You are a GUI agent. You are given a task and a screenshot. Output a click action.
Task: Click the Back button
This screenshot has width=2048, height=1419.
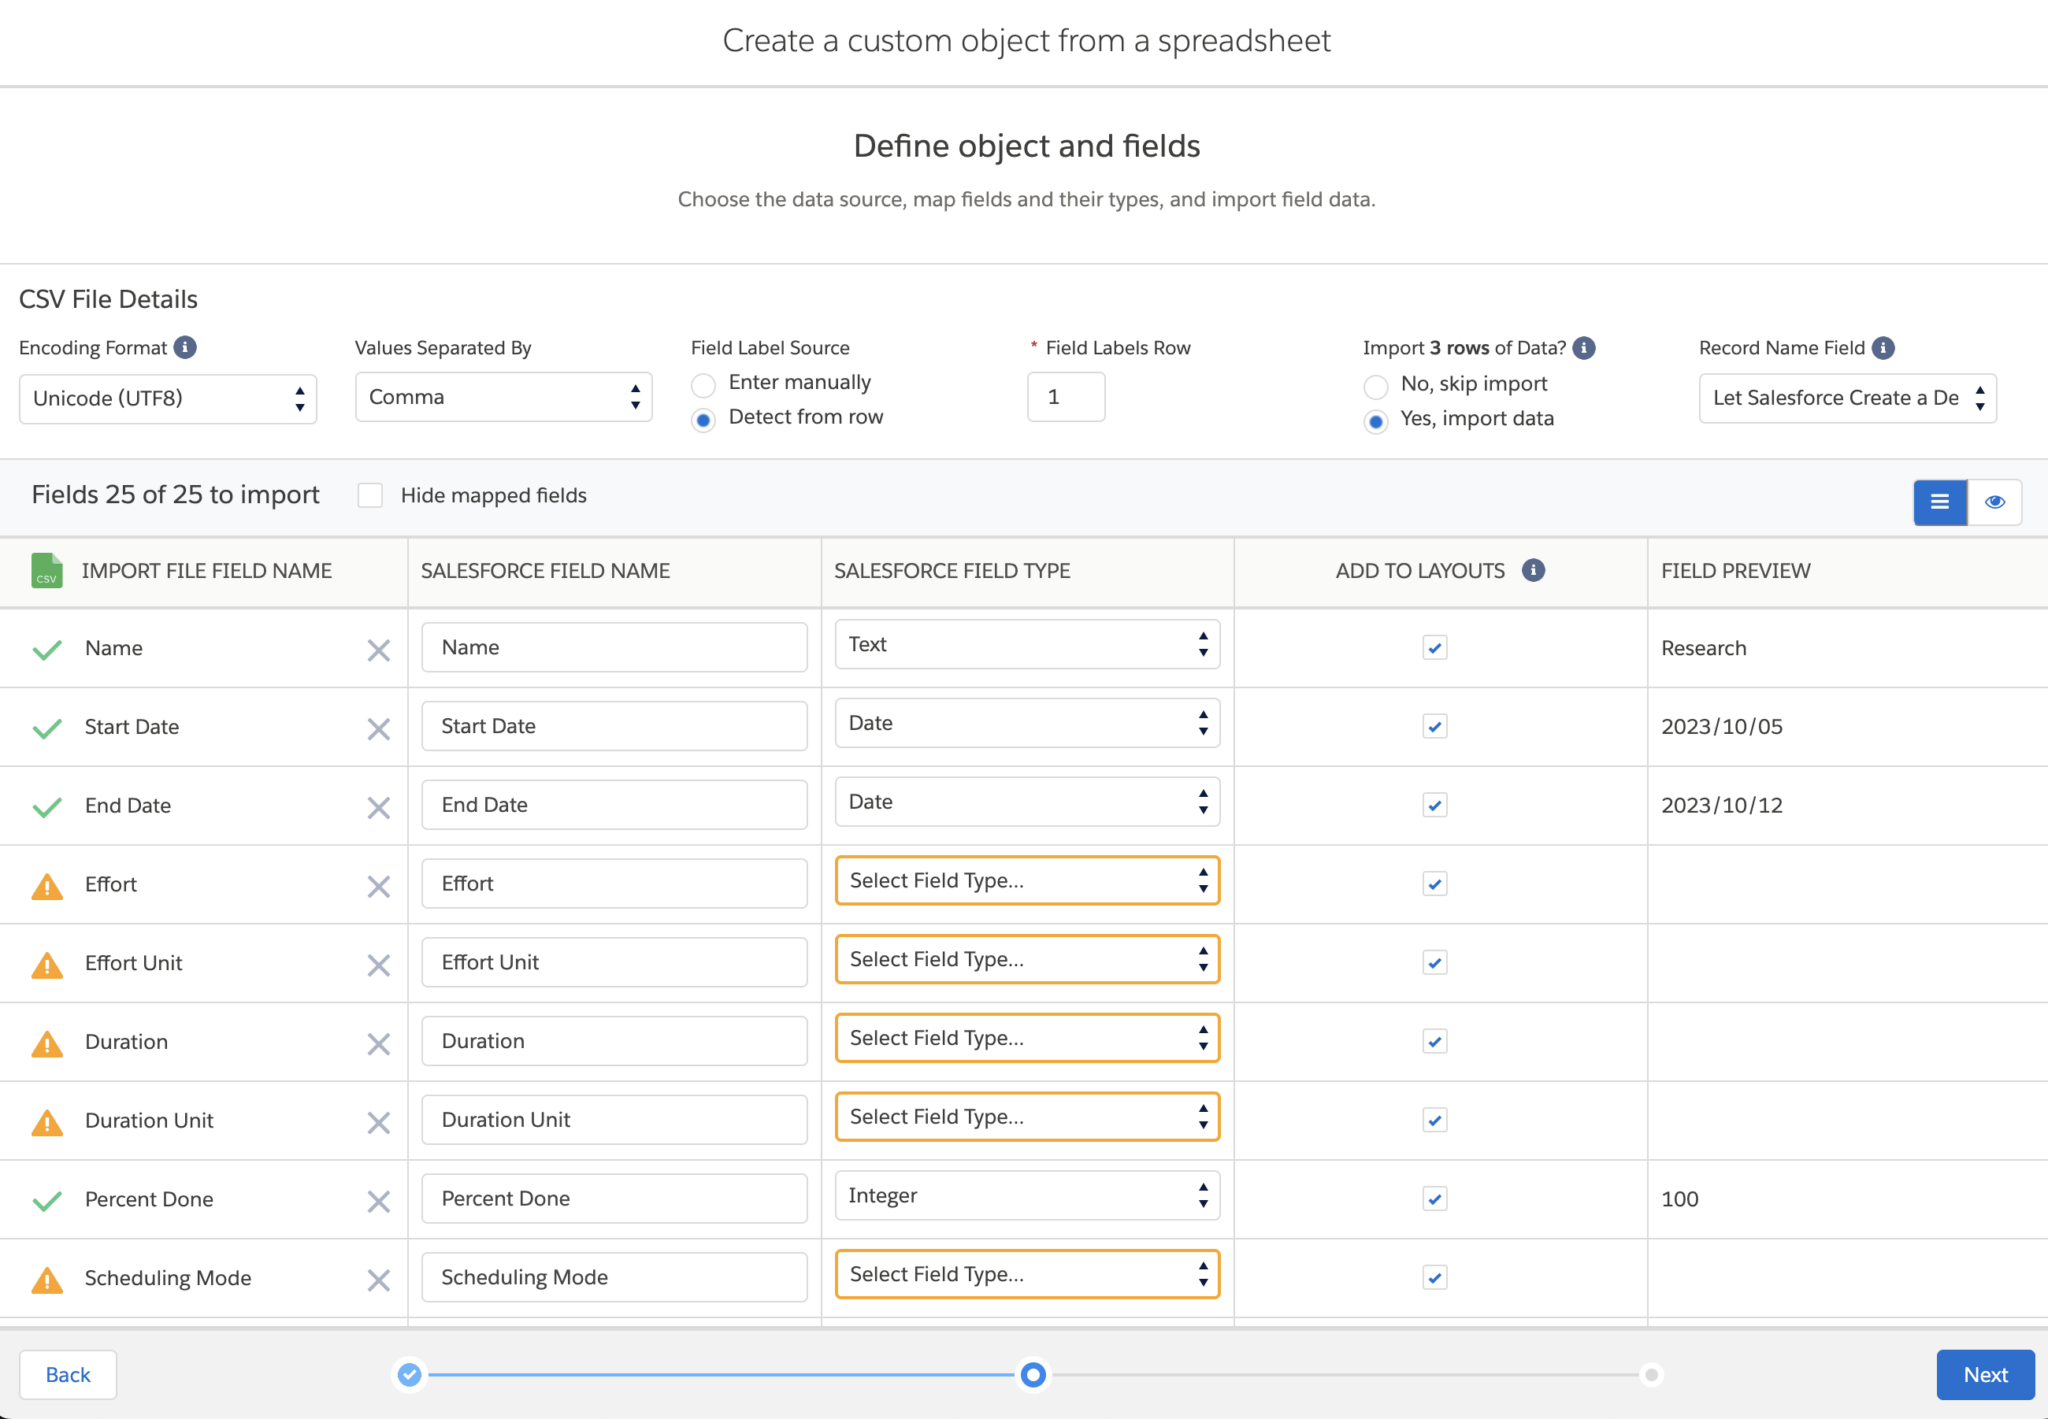pyautogui.click(x=67, y=1374)
